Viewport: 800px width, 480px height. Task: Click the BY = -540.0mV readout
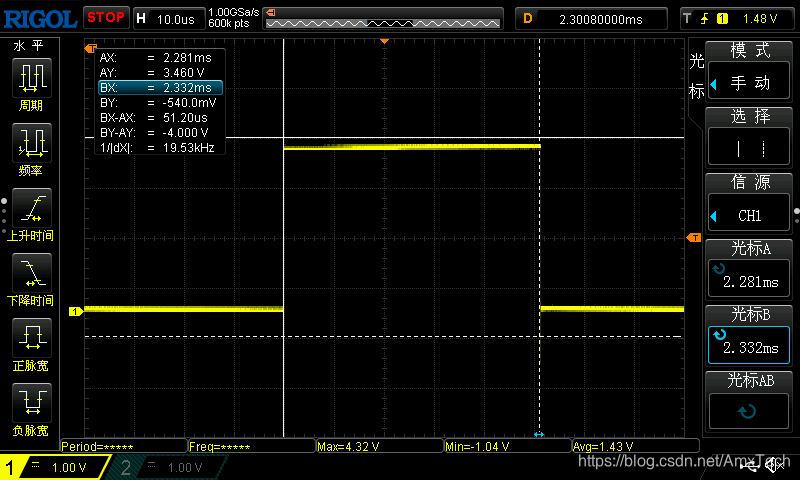(158, 103)
